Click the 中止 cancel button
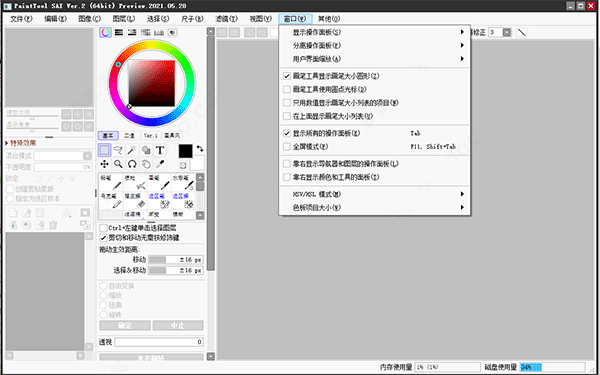Screen dimensions: 600x375 178,326
